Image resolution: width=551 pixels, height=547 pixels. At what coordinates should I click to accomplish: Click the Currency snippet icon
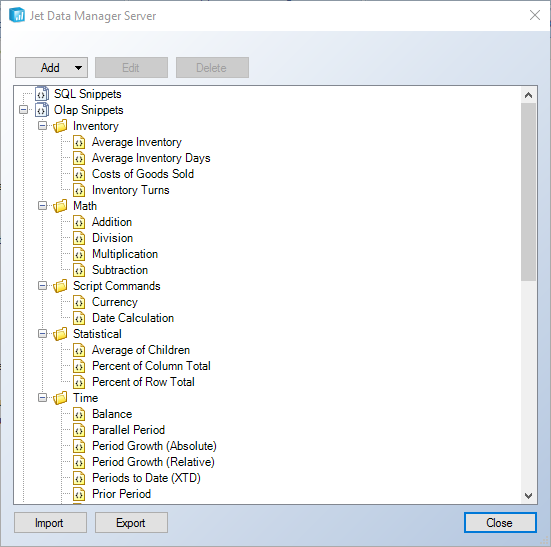(x=79, y=302)
